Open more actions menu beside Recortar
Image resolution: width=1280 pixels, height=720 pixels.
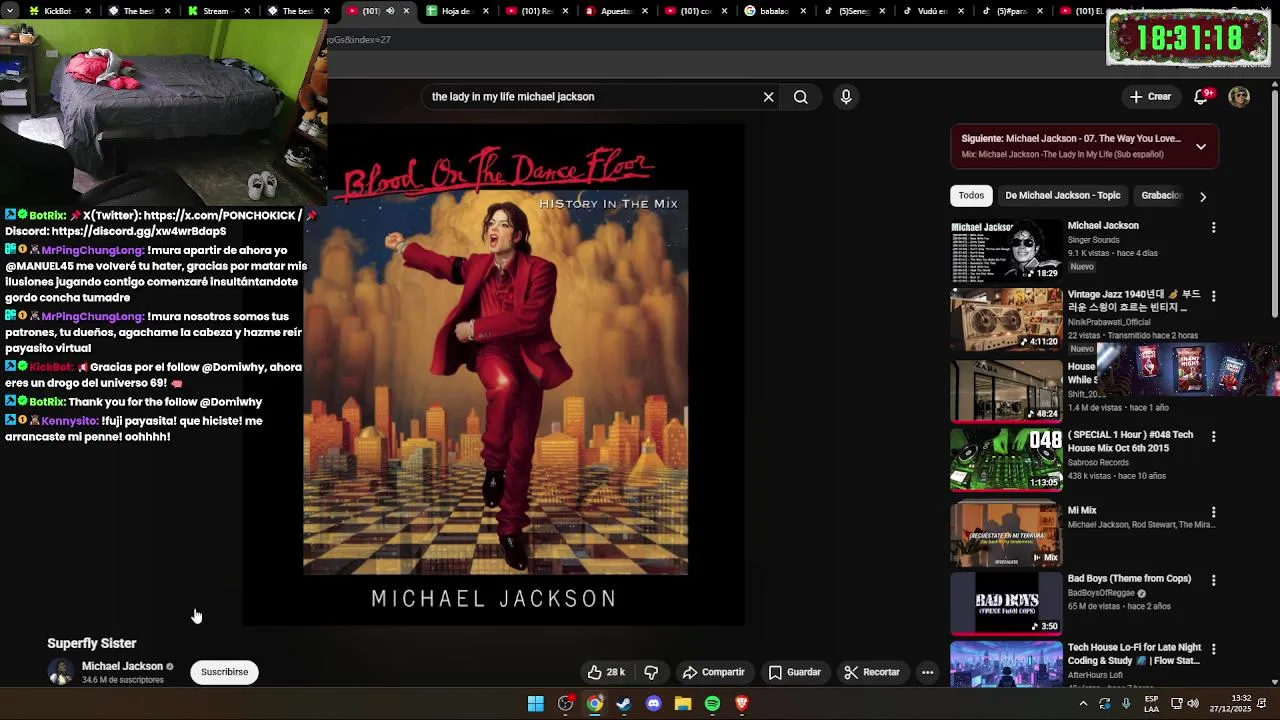coord(928,672)
